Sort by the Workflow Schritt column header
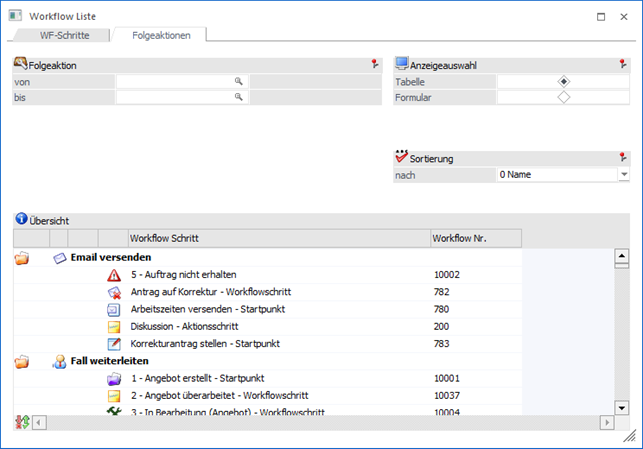The image size is (643, 449). point(277,238)
